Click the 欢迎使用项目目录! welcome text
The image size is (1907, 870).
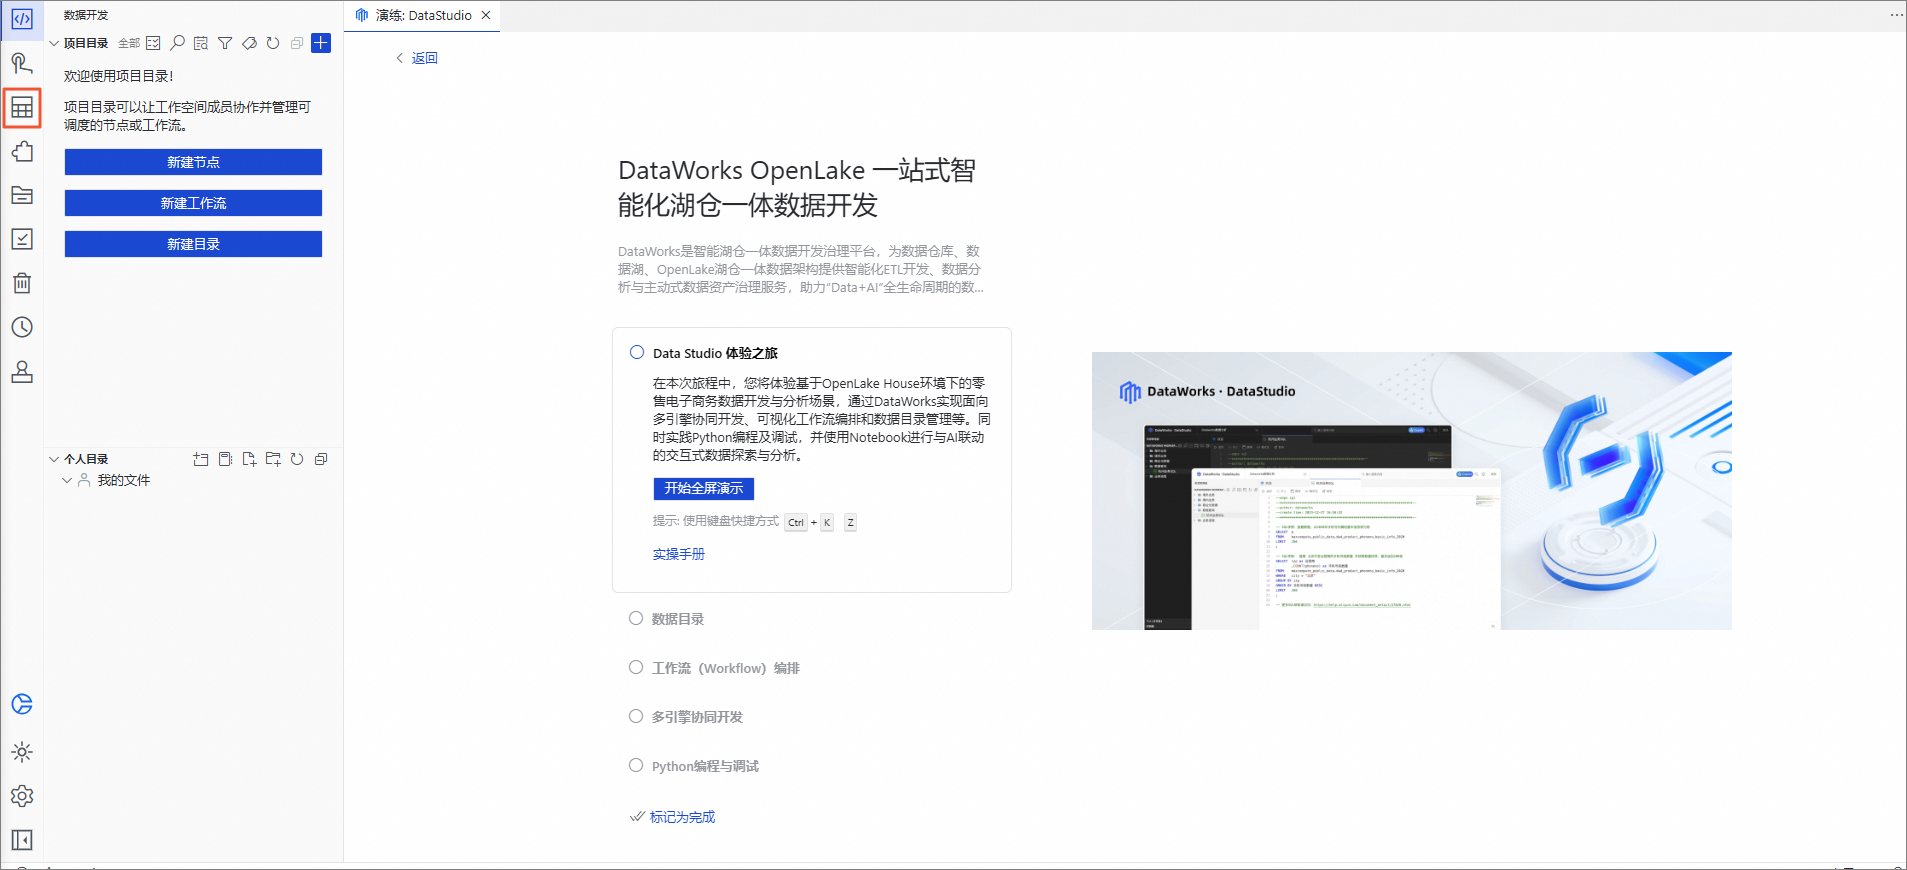coord(119,76)
